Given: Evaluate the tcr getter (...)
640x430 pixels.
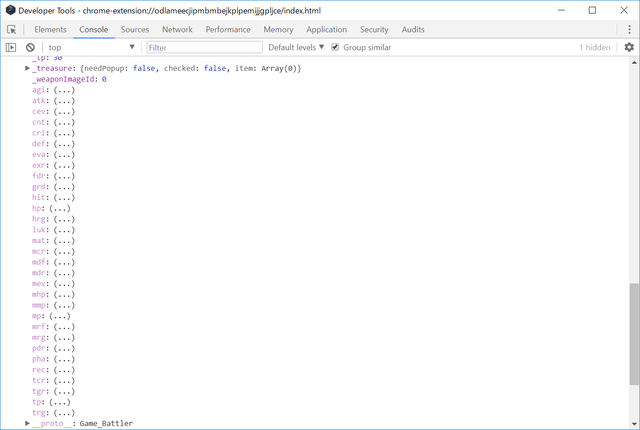Looking at the screenshot, I should pos(64,381).
